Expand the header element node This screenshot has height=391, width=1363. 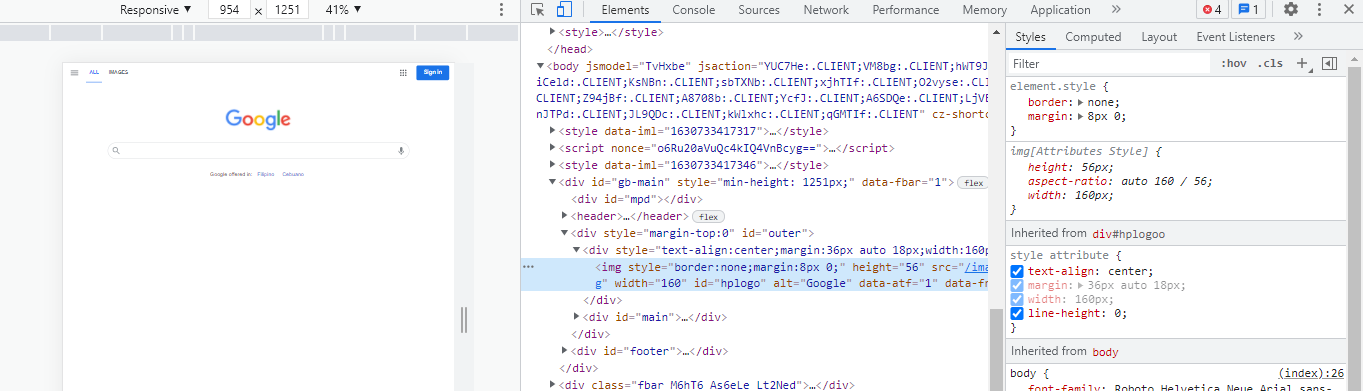click(565, 216)
